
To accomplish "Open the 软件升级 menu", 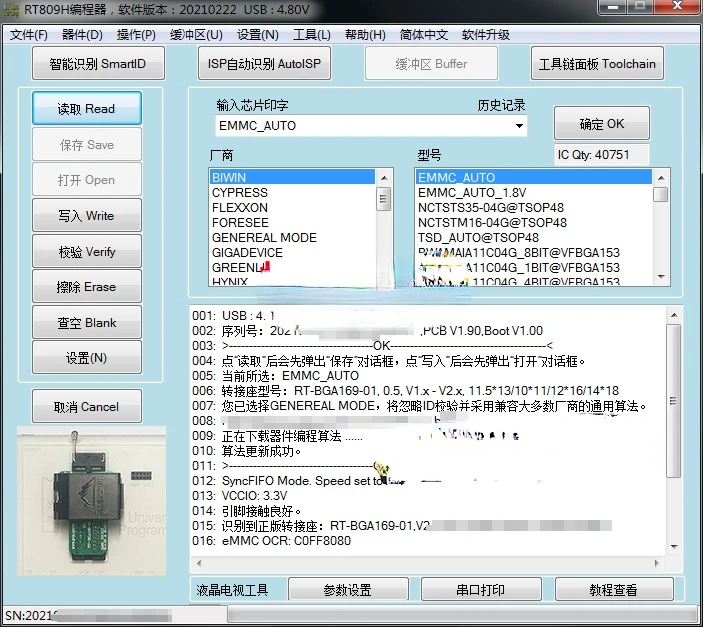I will 486,35.
